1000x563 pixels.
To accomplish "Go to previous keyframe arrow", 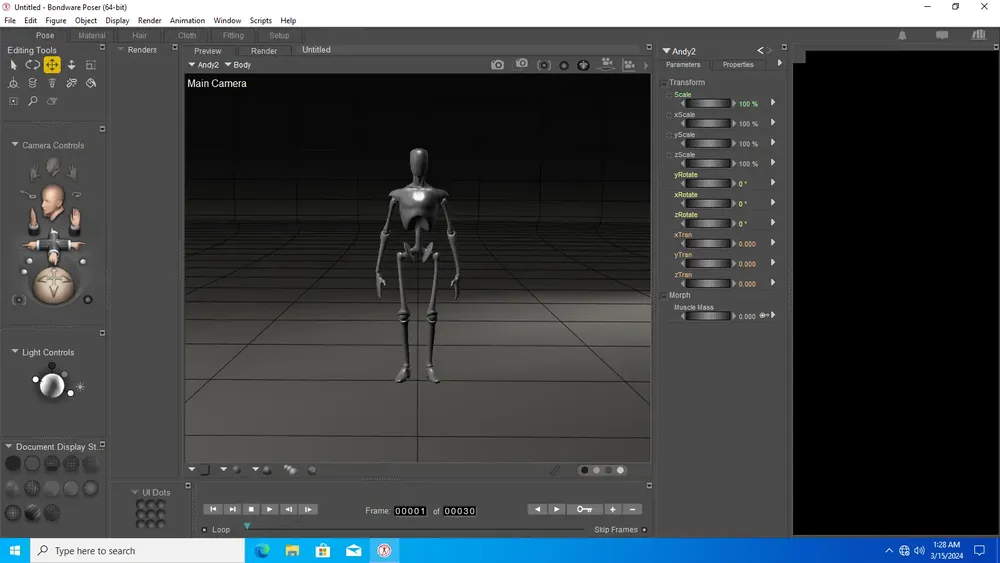I will pos(537,509).
